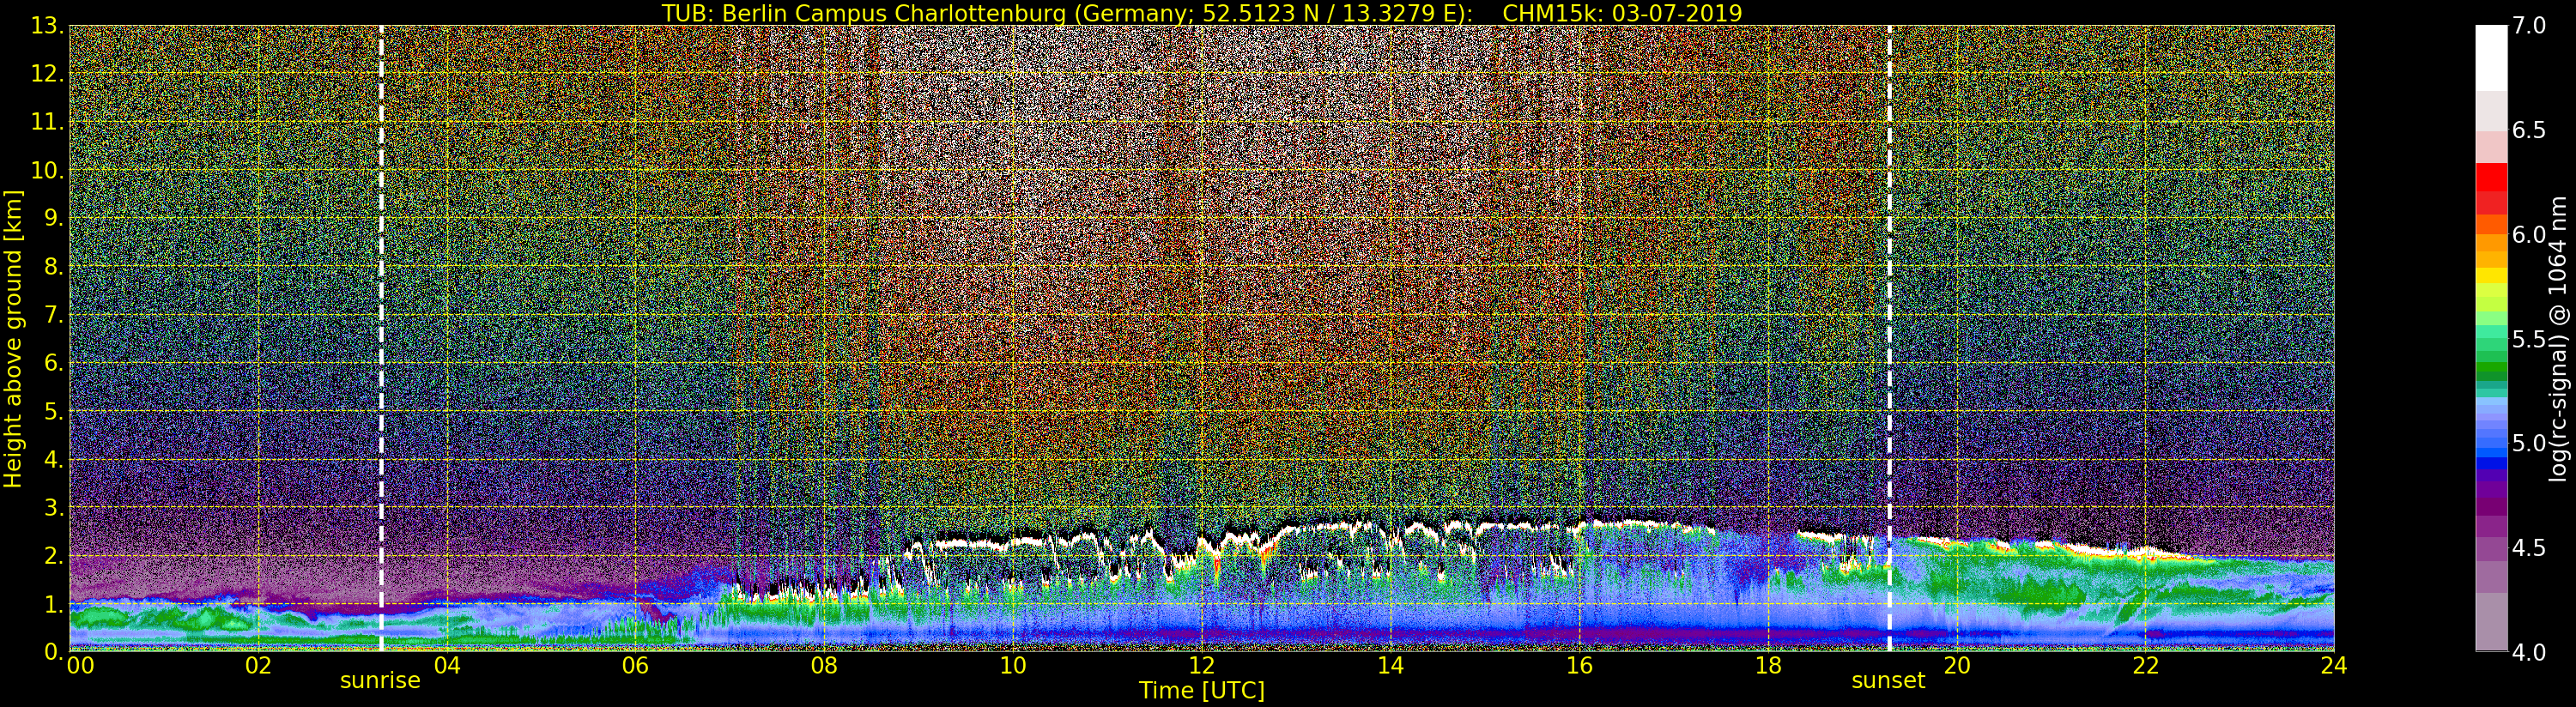The width and height of the screenshot is (2576, 707).
Task: Click time axis tick '06'
Action: (x=635, y=666)
